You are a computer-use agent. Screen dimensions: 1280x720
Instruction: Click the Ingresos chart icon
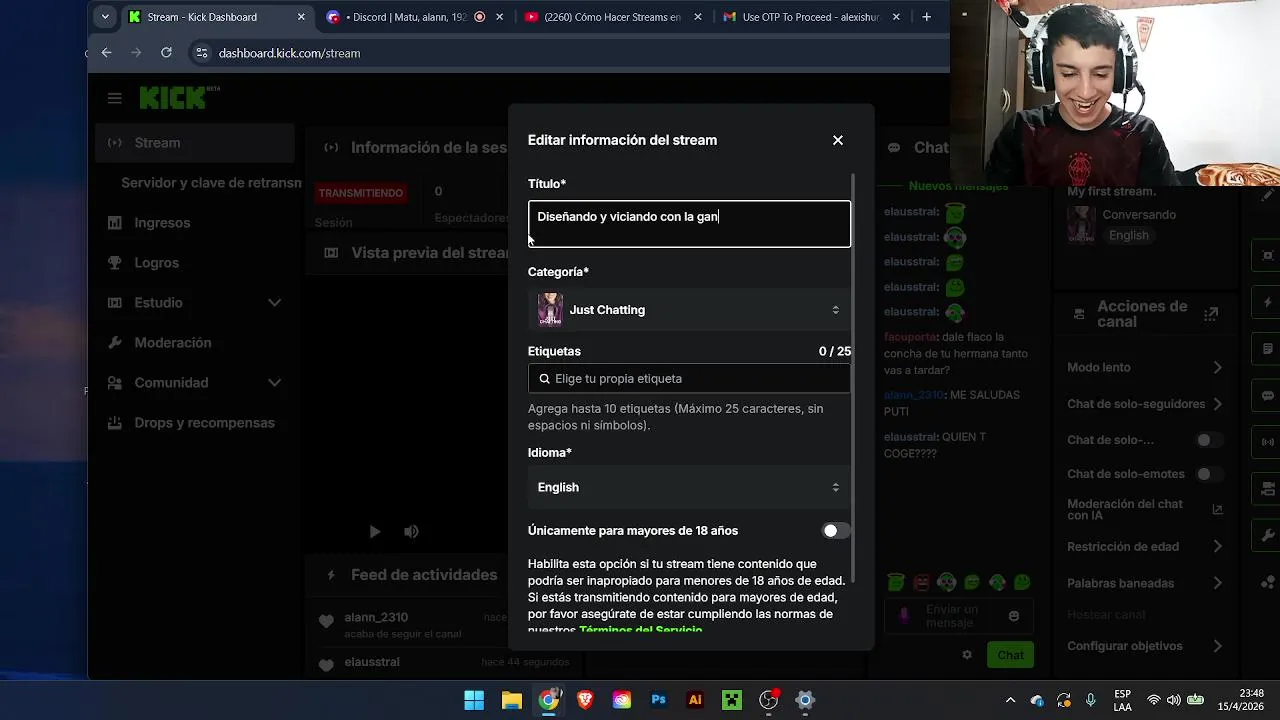pos(115,223)
